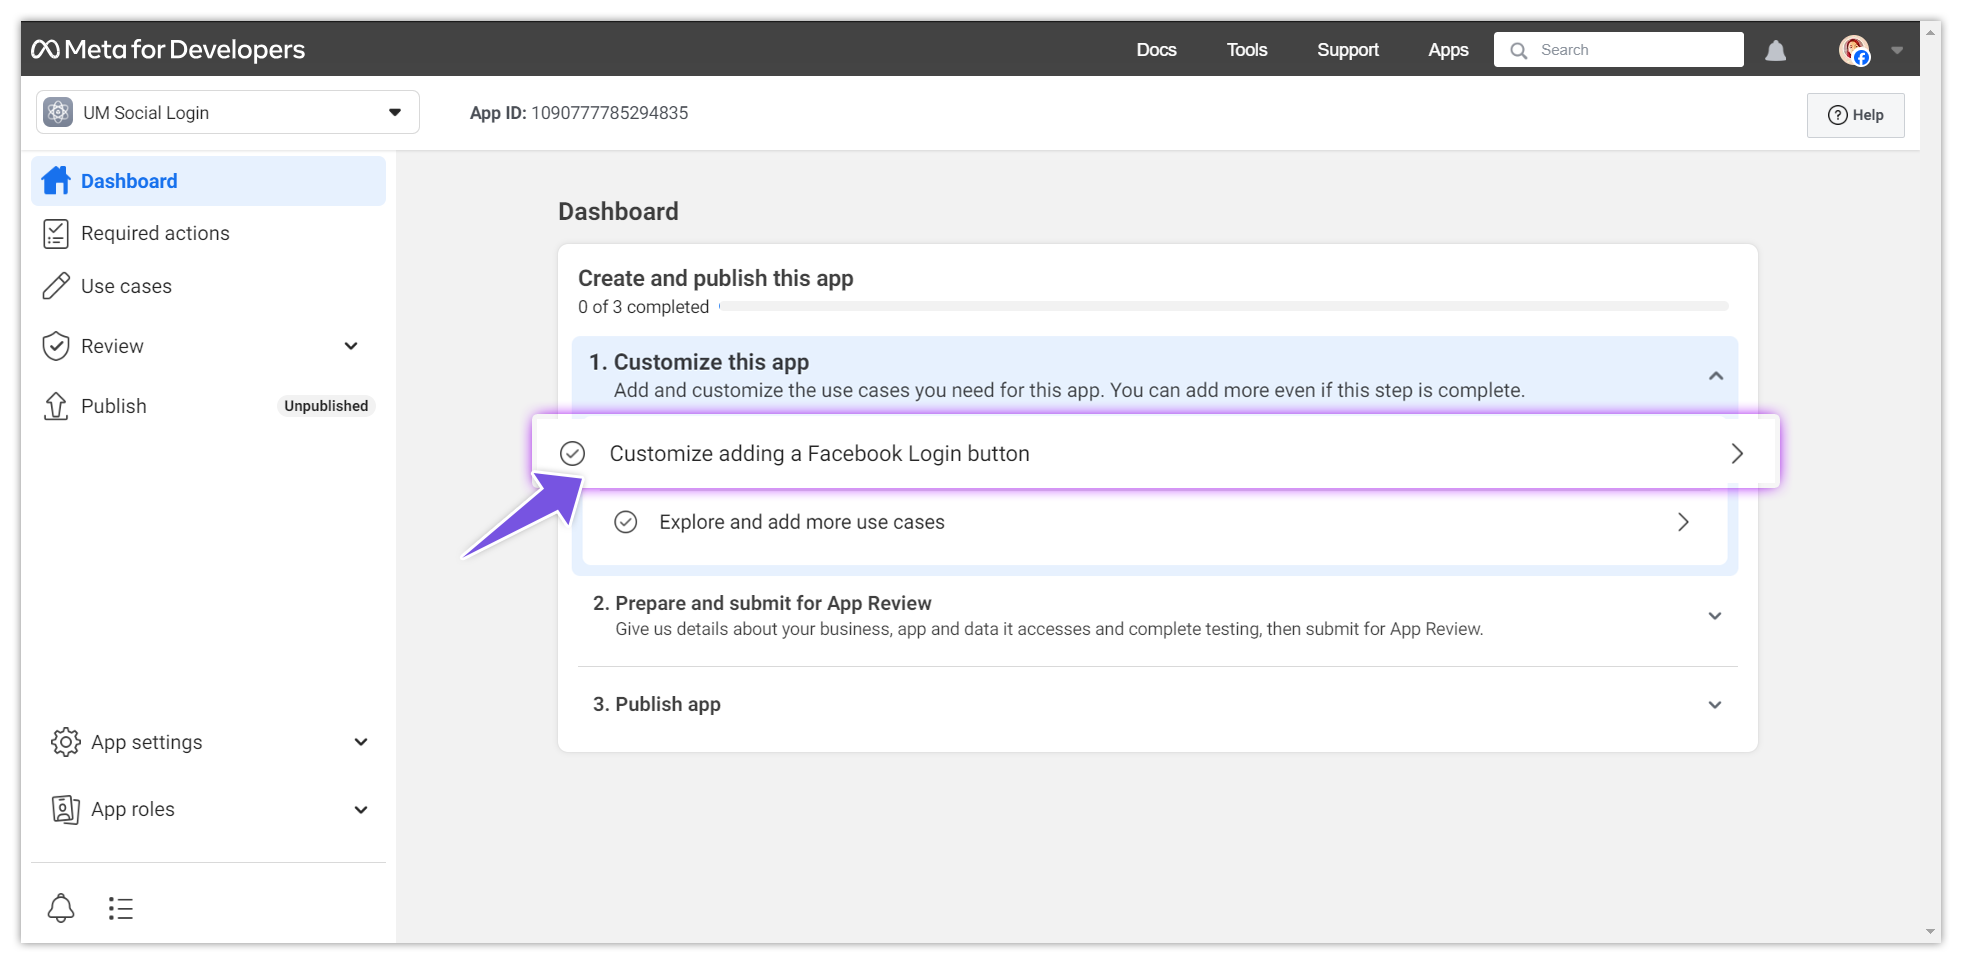Expand the Prepare and submit for App Review section
The image size is (1965, 967).
(1716, 616)
